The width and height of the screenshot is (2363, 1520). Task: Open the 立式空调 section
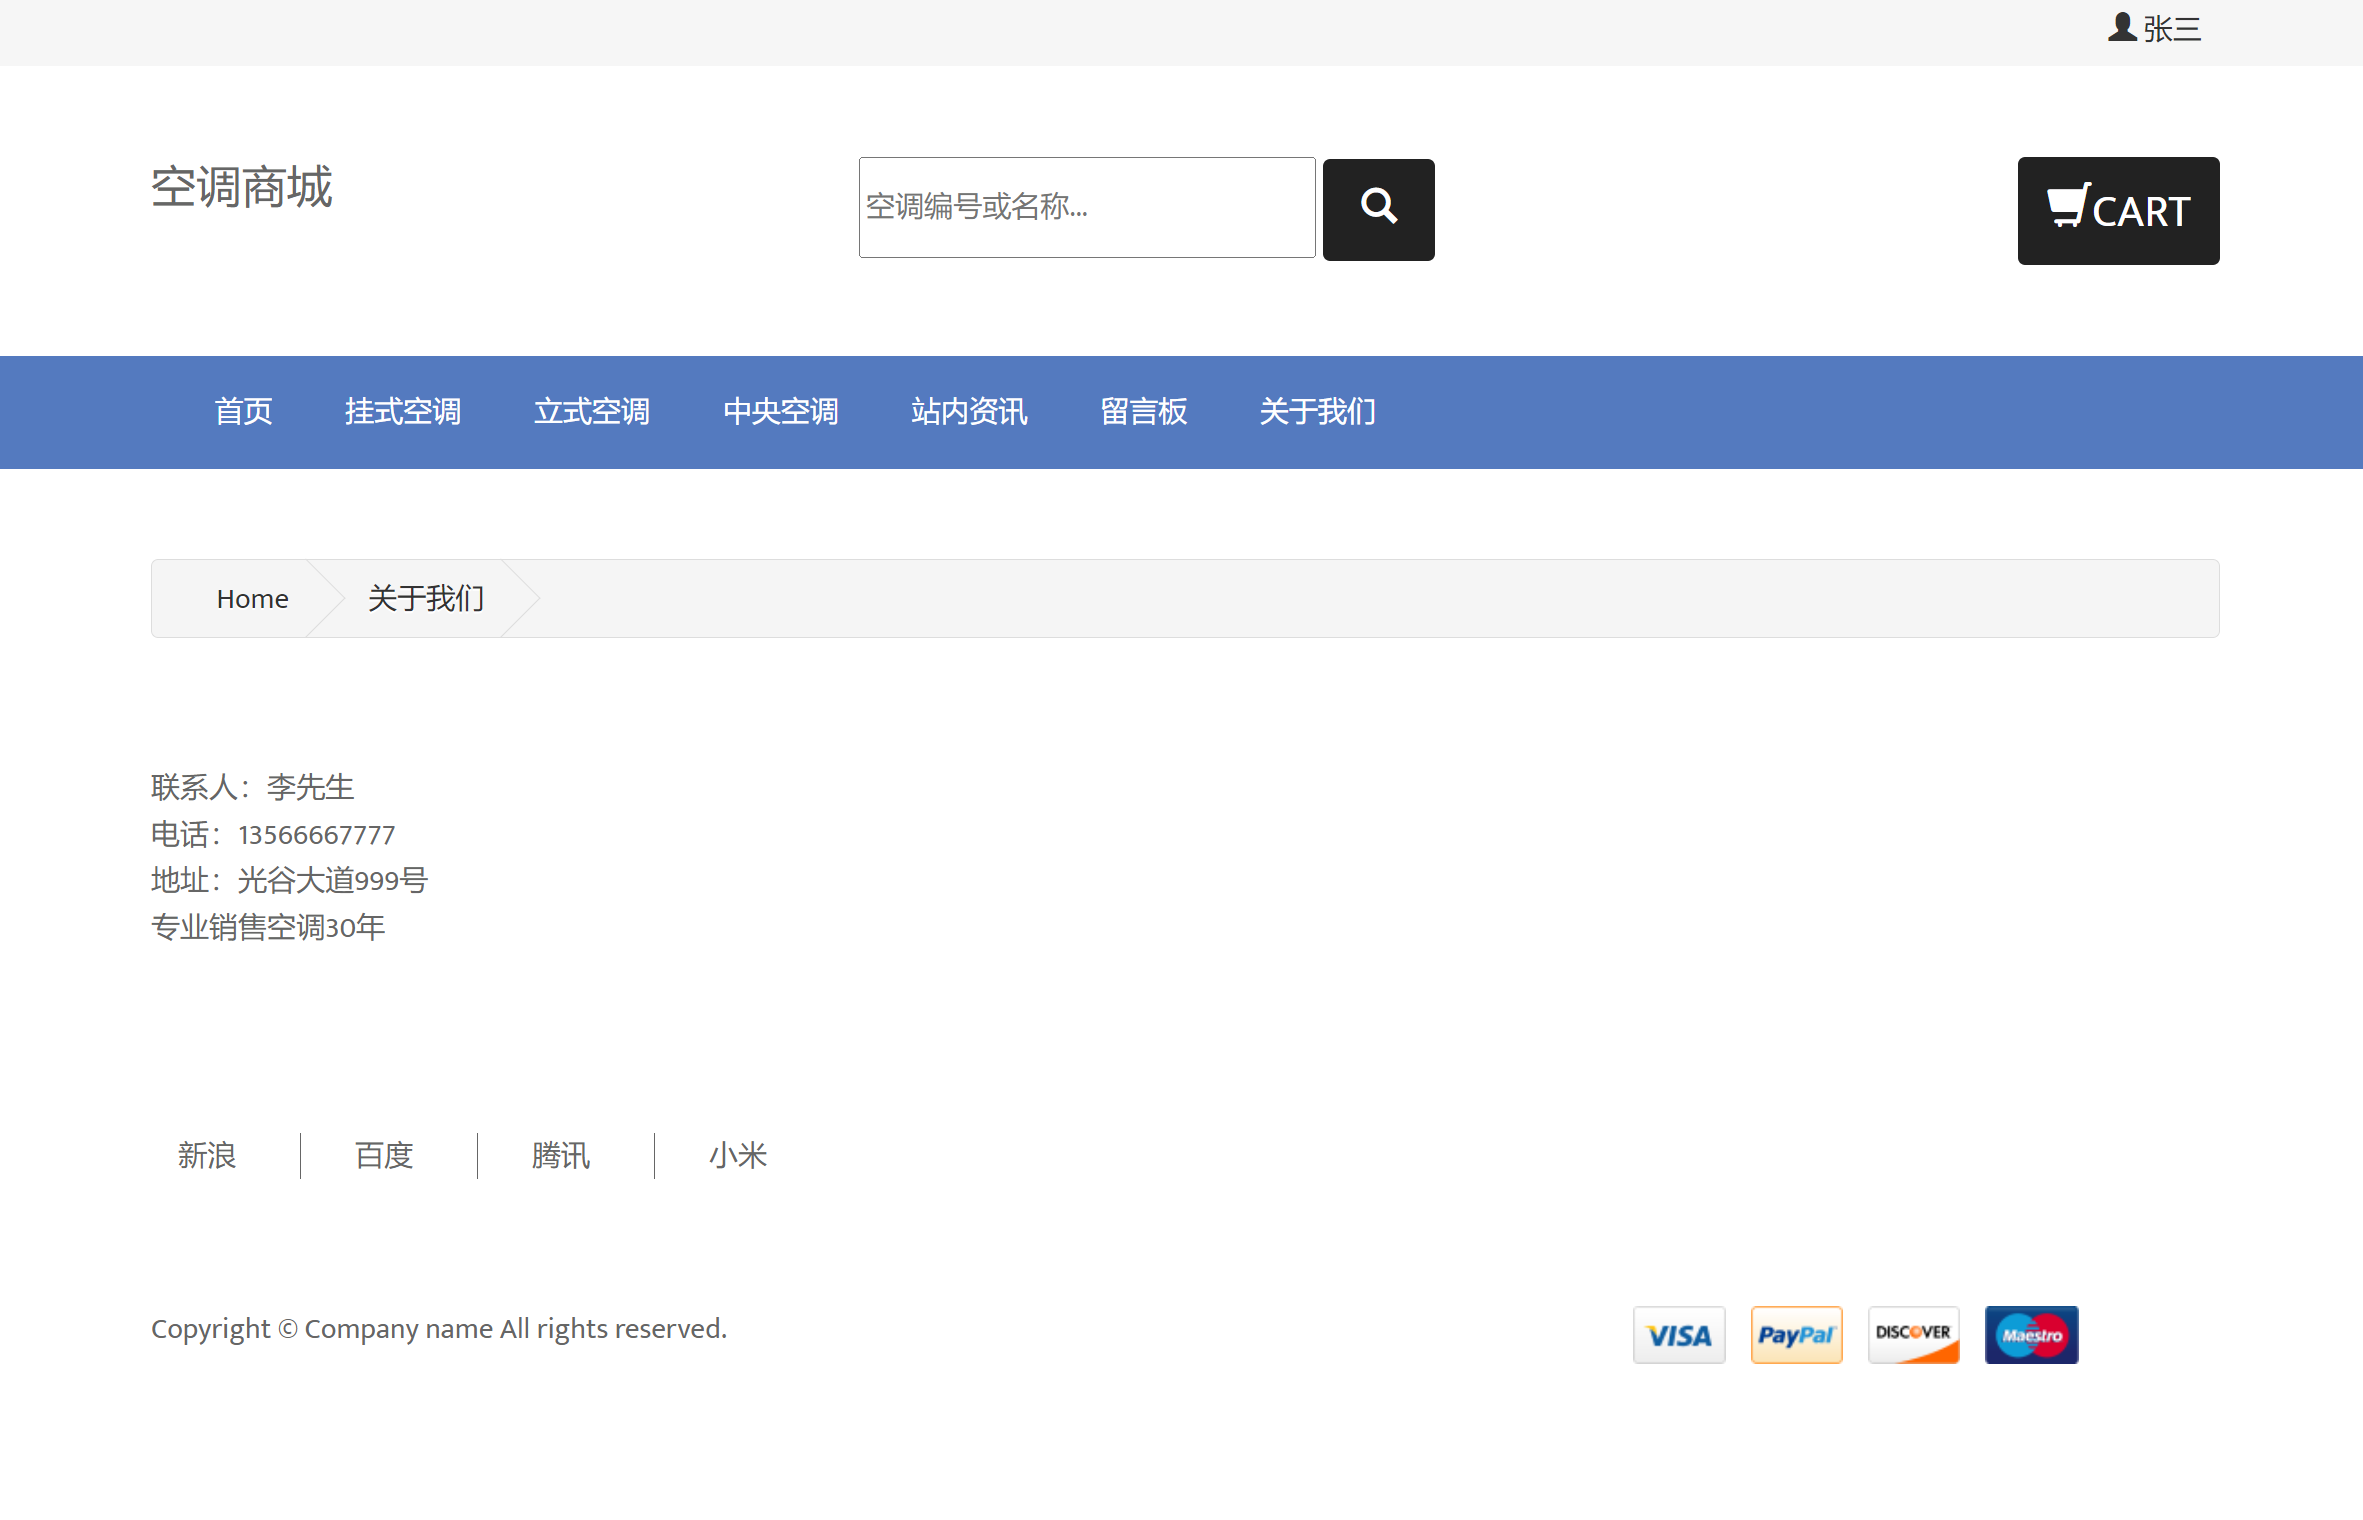[x=592, y=412]
